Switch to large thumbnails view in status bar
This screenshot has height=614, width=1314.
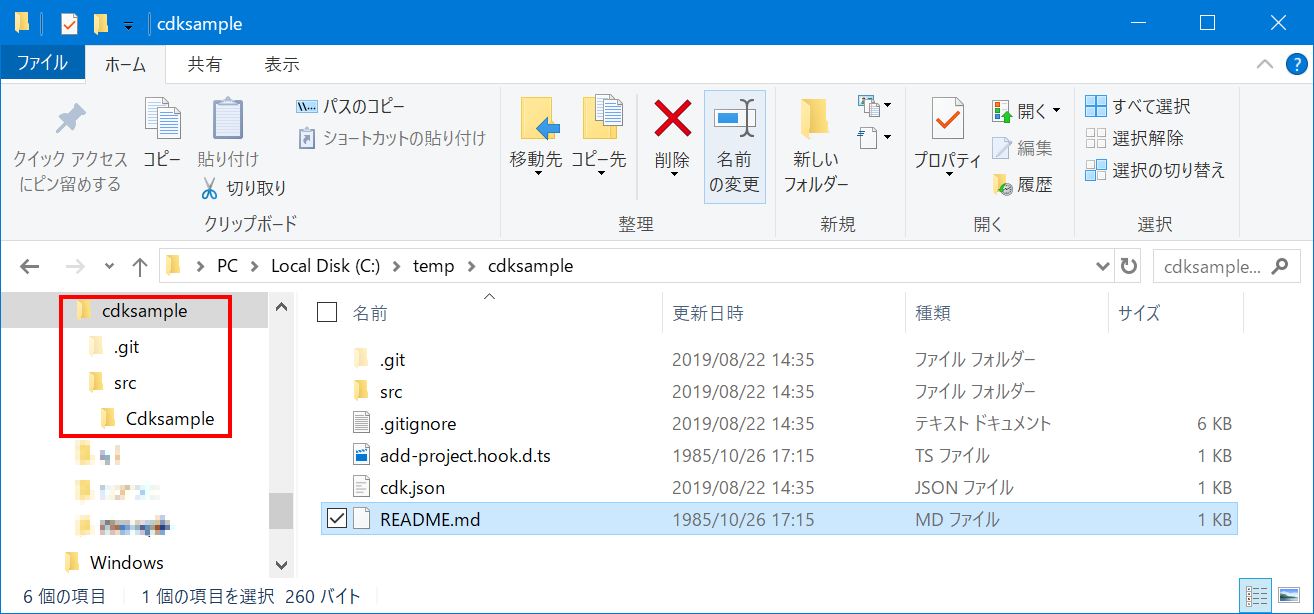[1291, 592]
